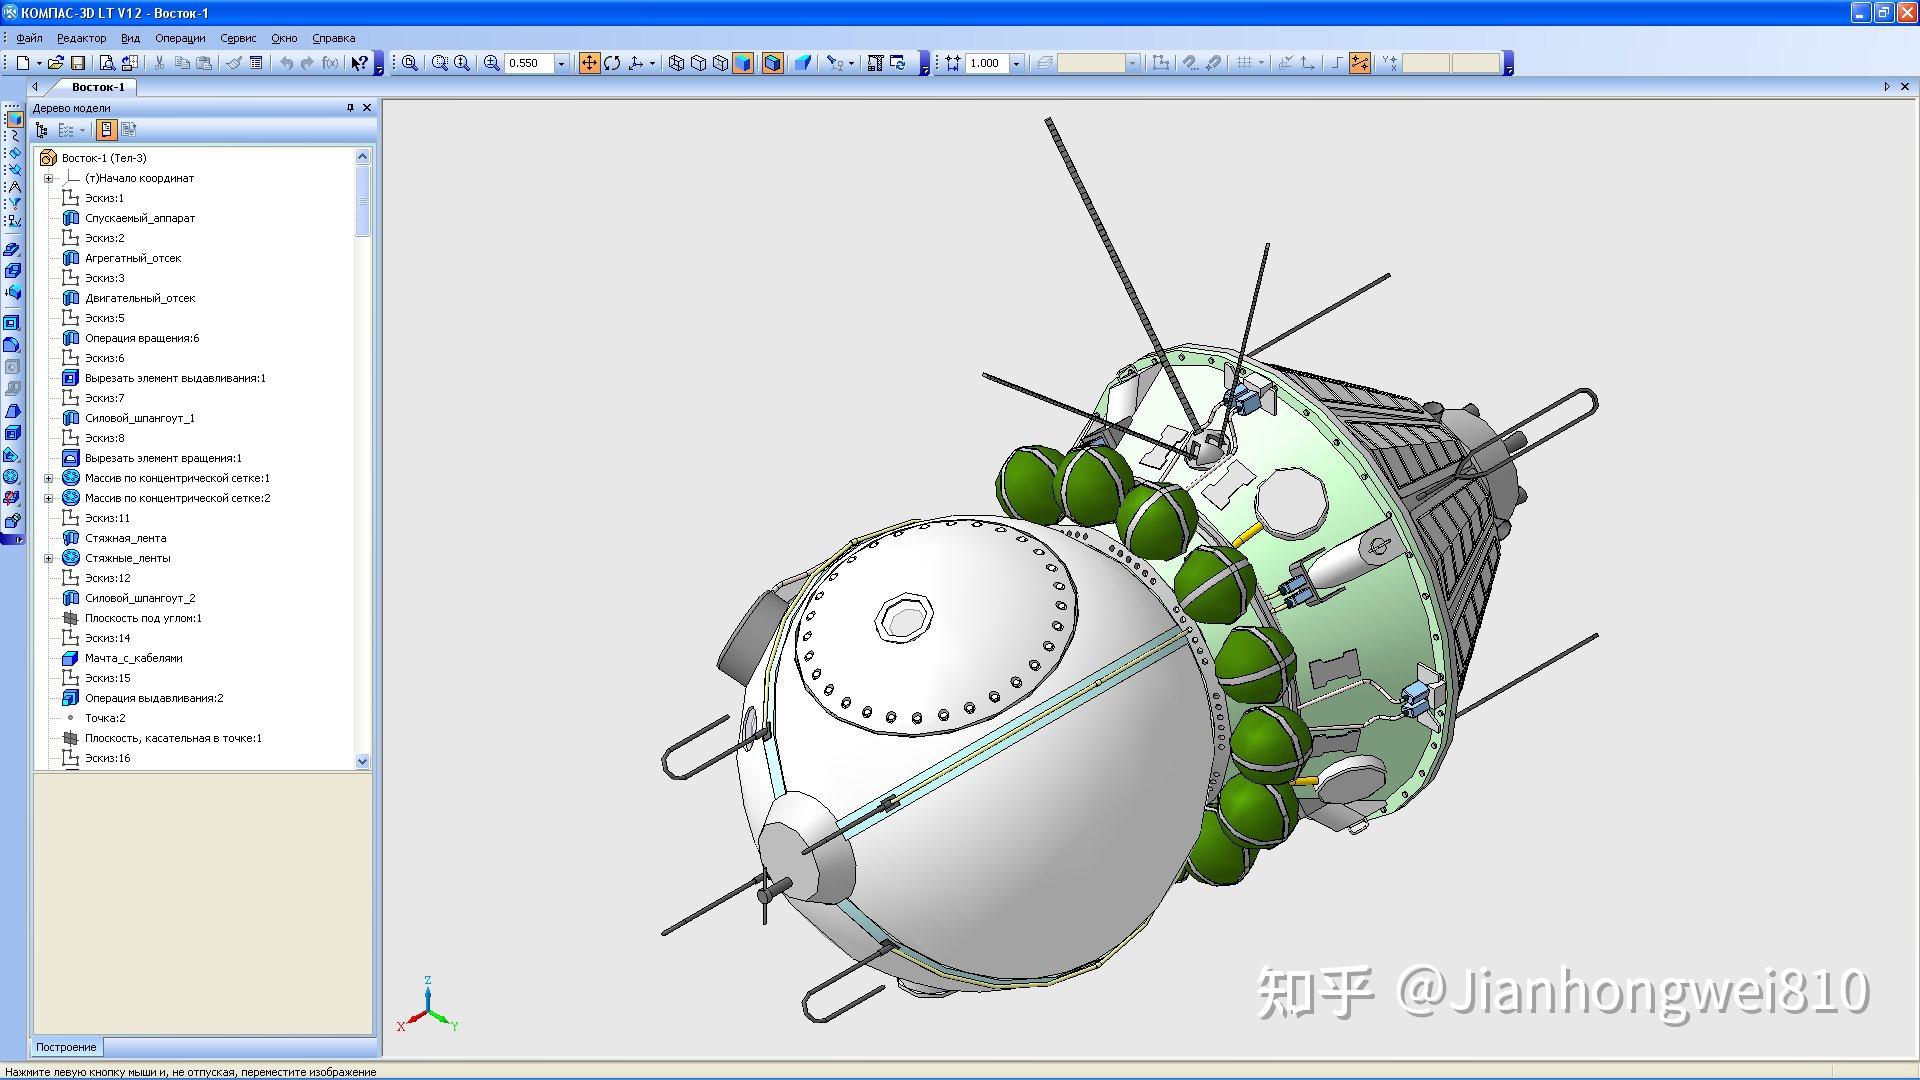Select the wireframe display mode icon
The height and width of the screenshot is (1080, 1920).
(x=677, y=63)
